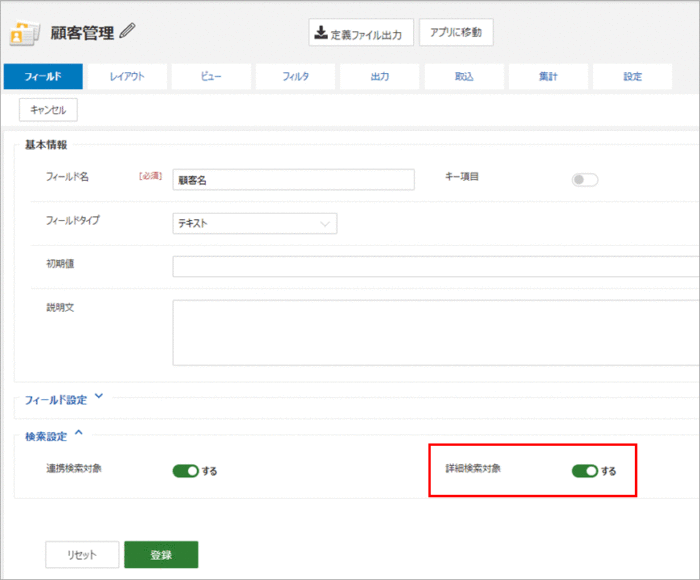Click the 顧客管理 title text
Viewport: 700px width, 580px height.
82,33
